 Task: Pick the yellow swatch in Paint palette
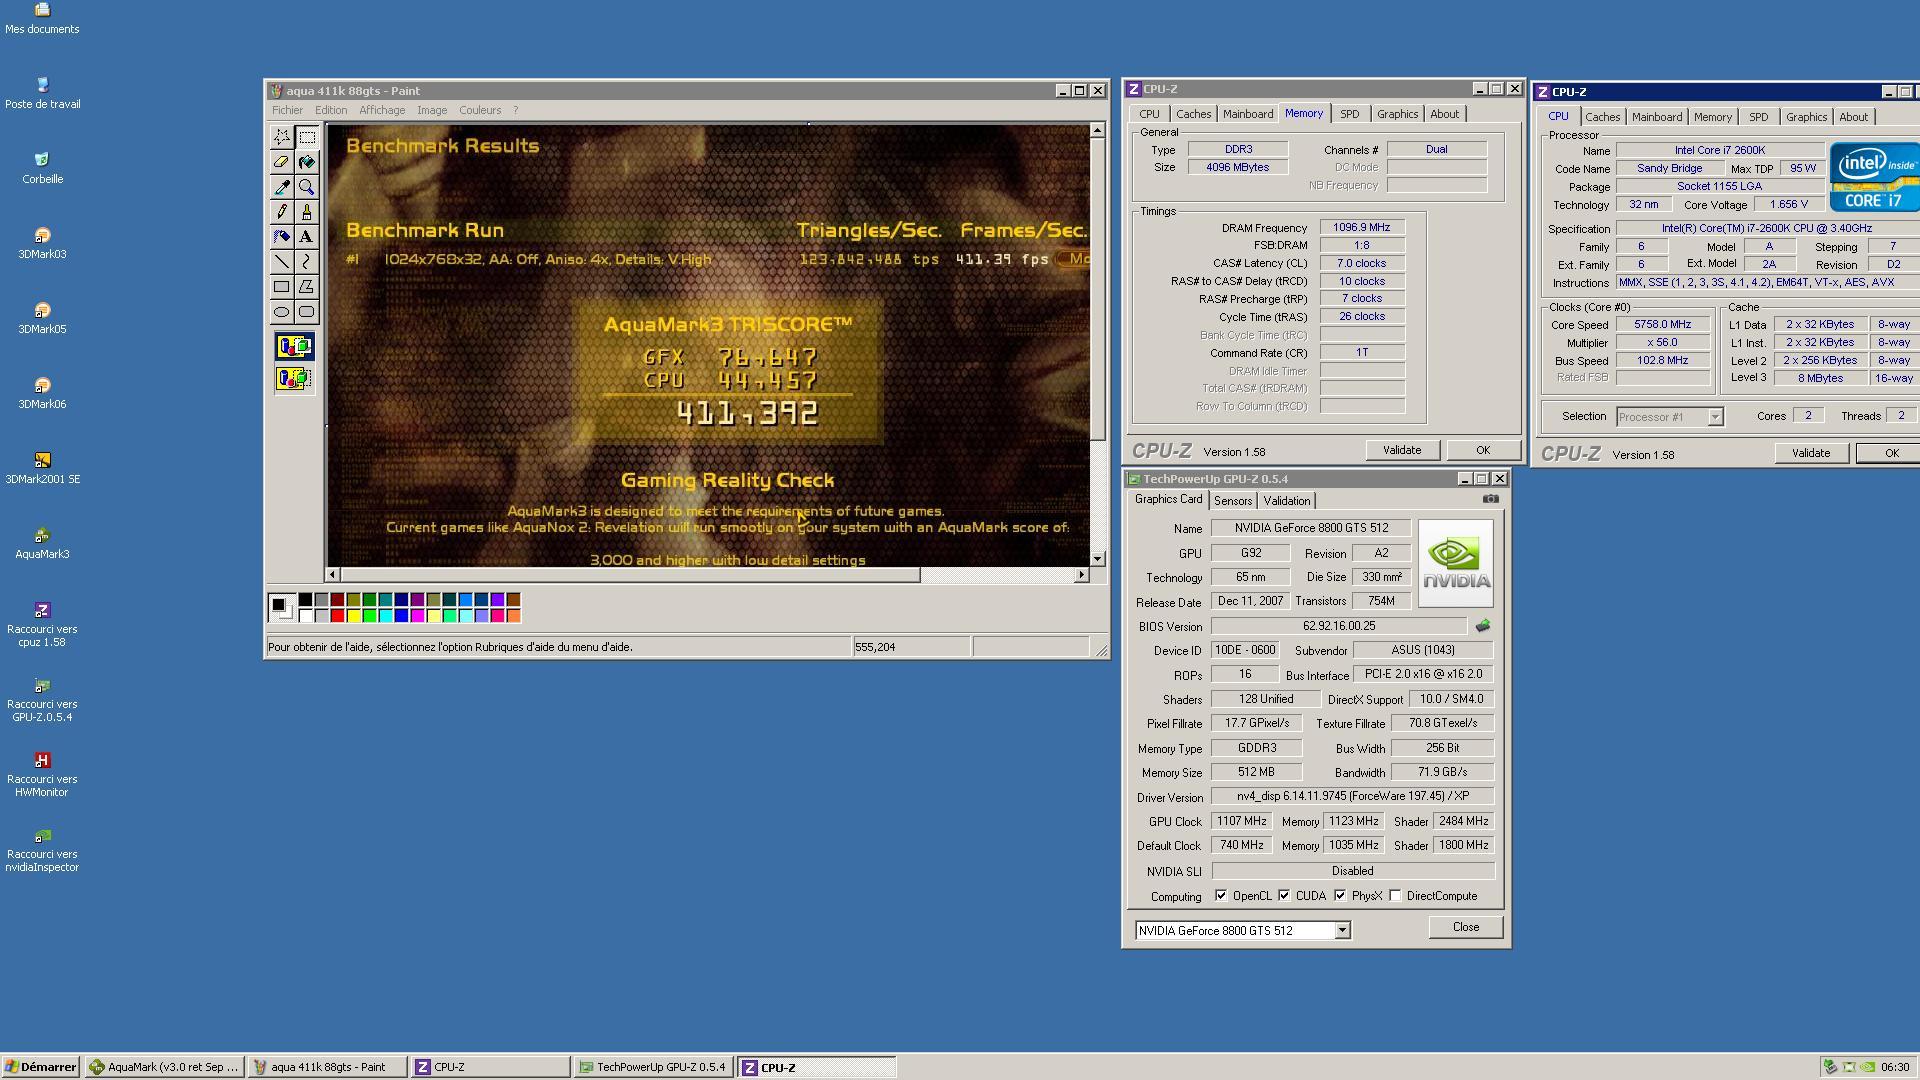point(353,616)
